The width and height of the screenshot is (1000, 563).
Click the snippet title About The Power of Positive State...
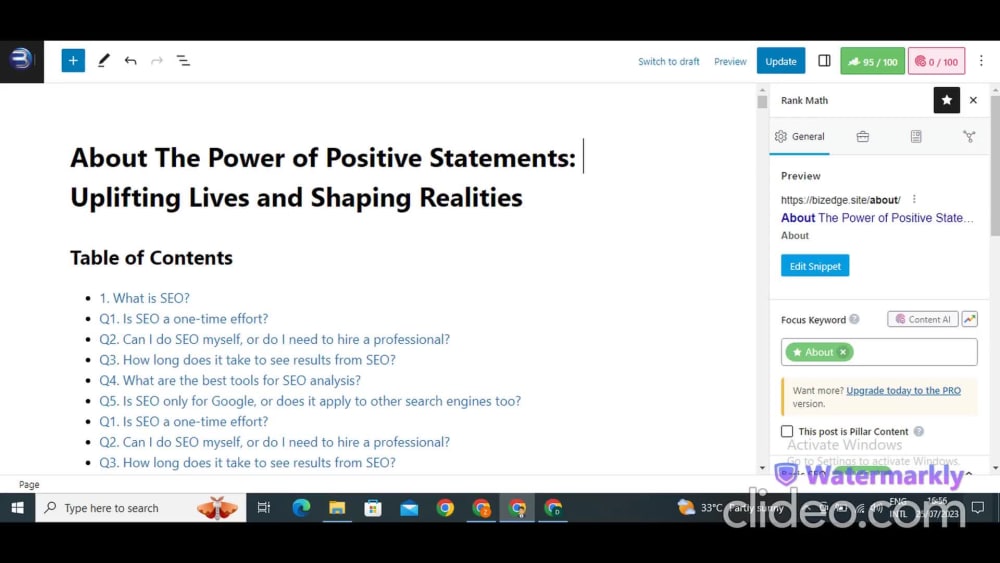coord(877,218)
